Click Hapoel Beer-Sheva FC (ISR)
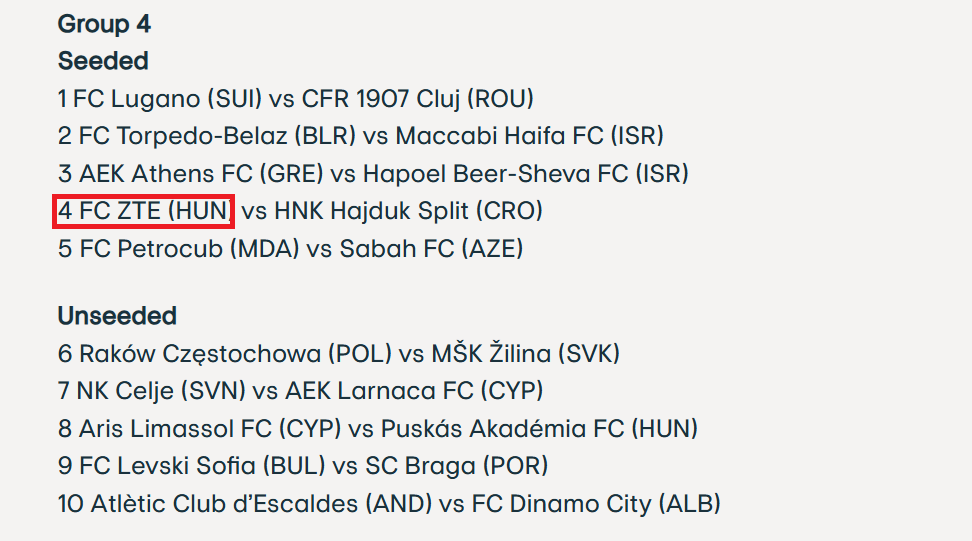 pyautogui.click(x=526, y=174)
